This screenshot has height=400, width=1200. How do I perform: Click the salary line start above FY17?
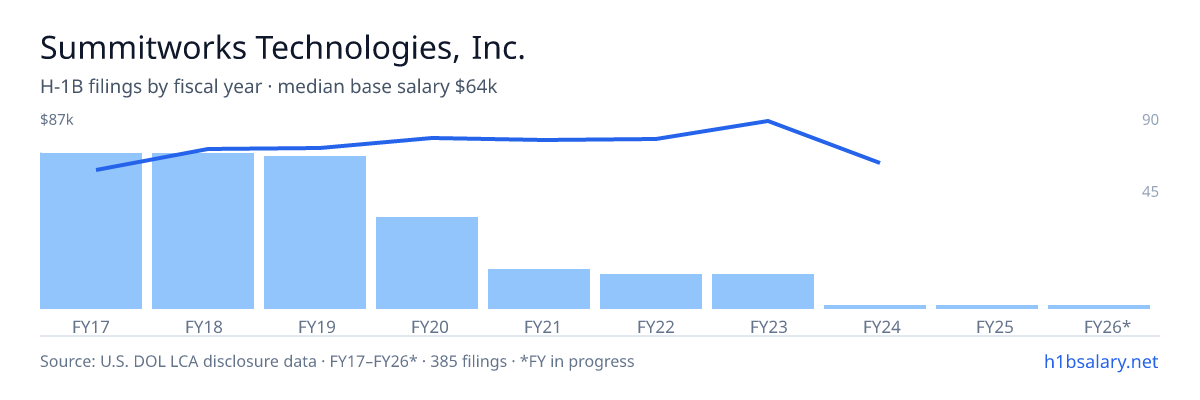(97, 170)
